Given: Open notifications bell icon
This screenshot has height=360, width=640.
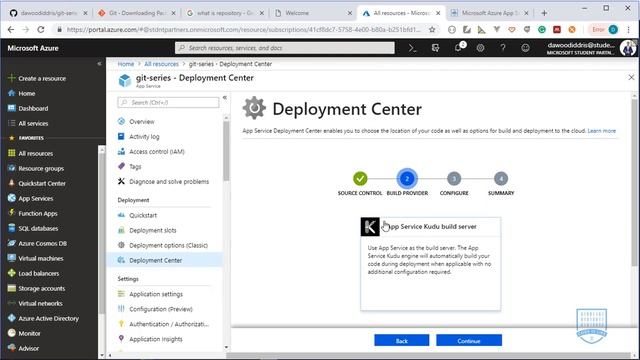Looking at the screenshot, I should pyautogui.click(x=458, y=48).
